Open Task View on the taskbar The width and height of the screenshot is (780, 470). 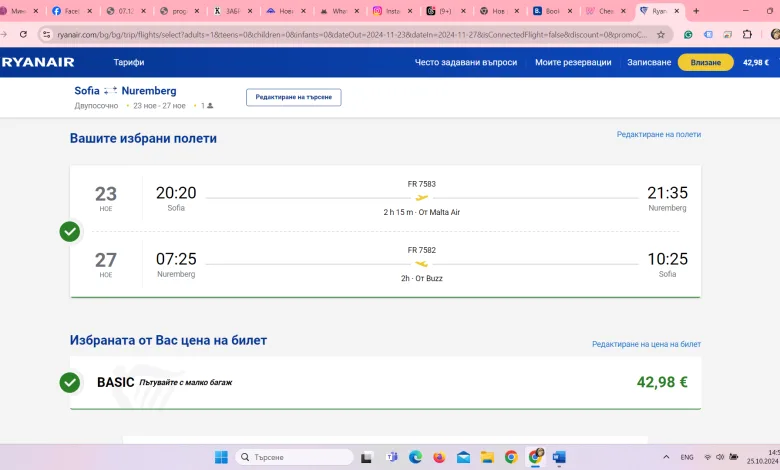tap(367, 457)
